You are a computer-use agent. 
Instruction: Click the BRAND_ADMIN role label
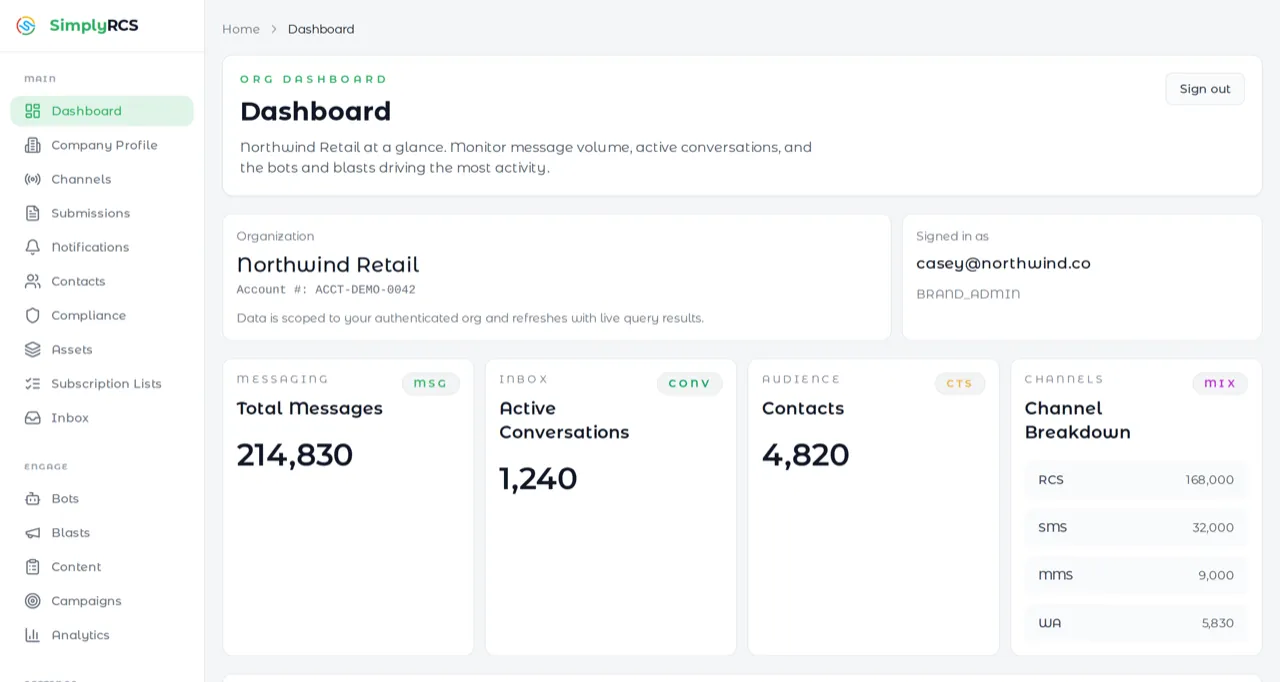coord(968,294)
